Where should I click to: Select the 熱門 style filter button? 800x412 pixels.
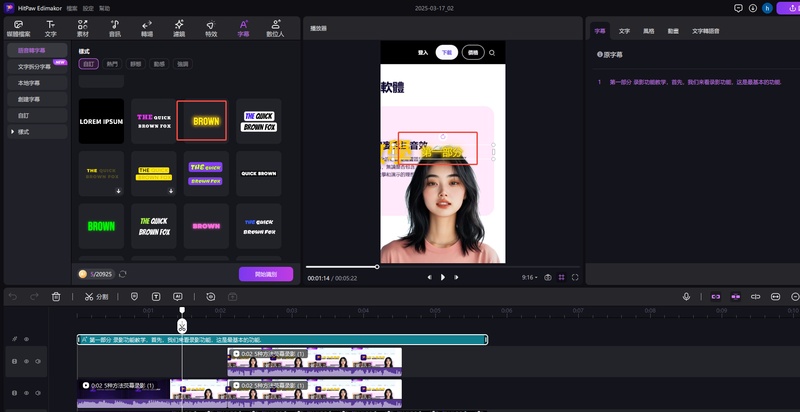112,64
